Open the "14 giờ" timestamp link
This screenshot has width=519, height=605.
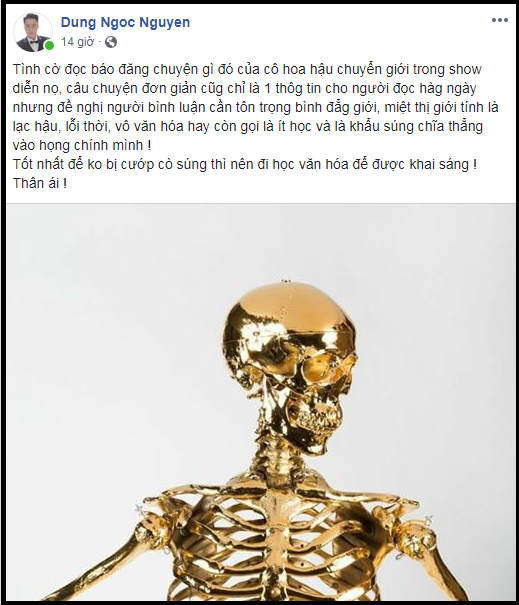77,42
